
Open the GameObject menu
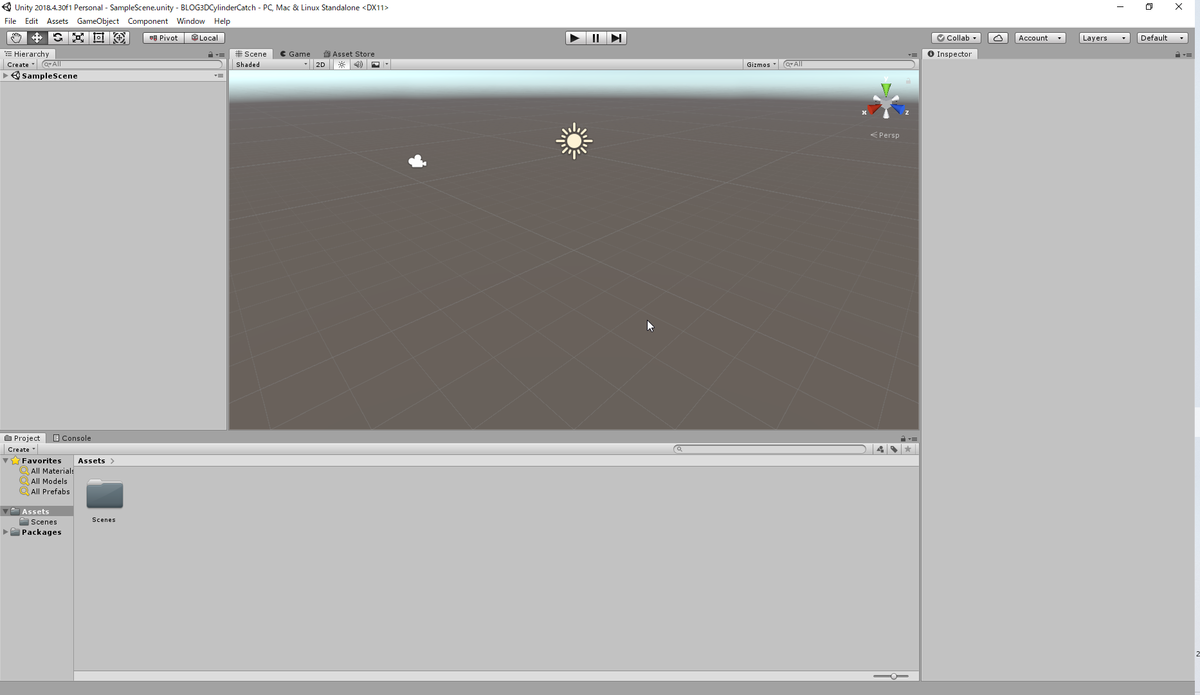98,21
